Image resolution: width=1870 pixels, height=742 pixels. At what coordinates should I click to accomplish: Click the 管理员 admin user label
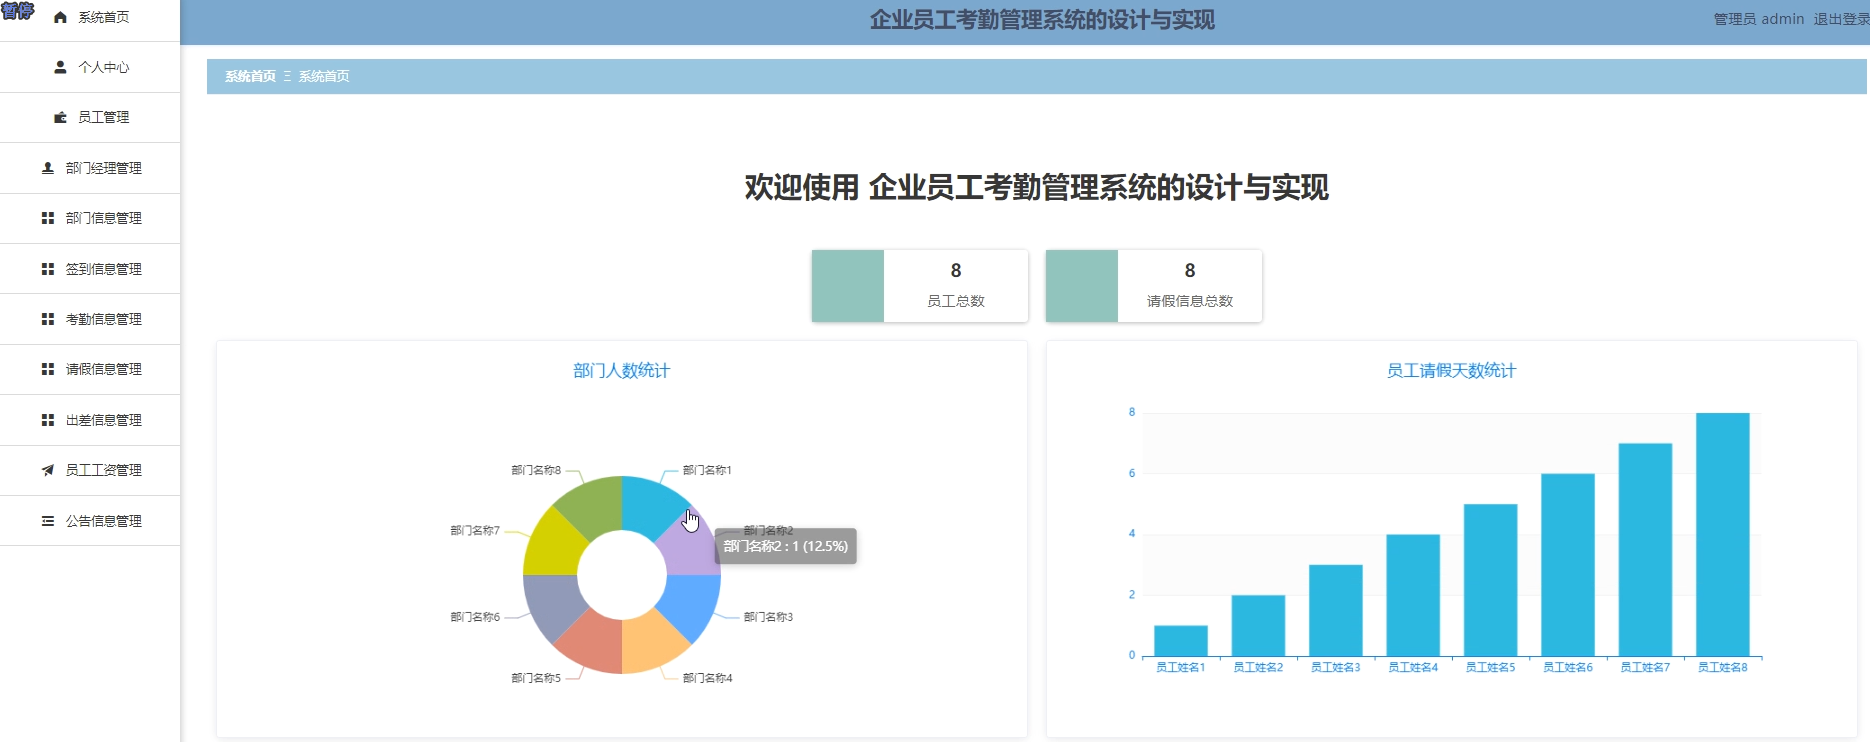[x=1759, y=19]
